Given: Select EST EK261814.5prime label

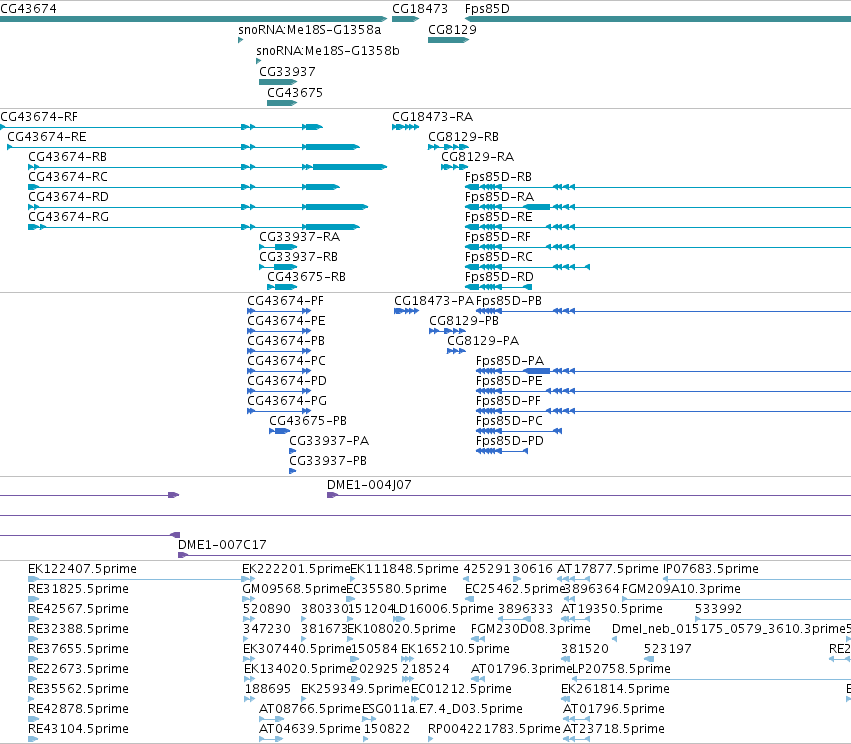Looking at the screenshot, I should coord(615,689).
